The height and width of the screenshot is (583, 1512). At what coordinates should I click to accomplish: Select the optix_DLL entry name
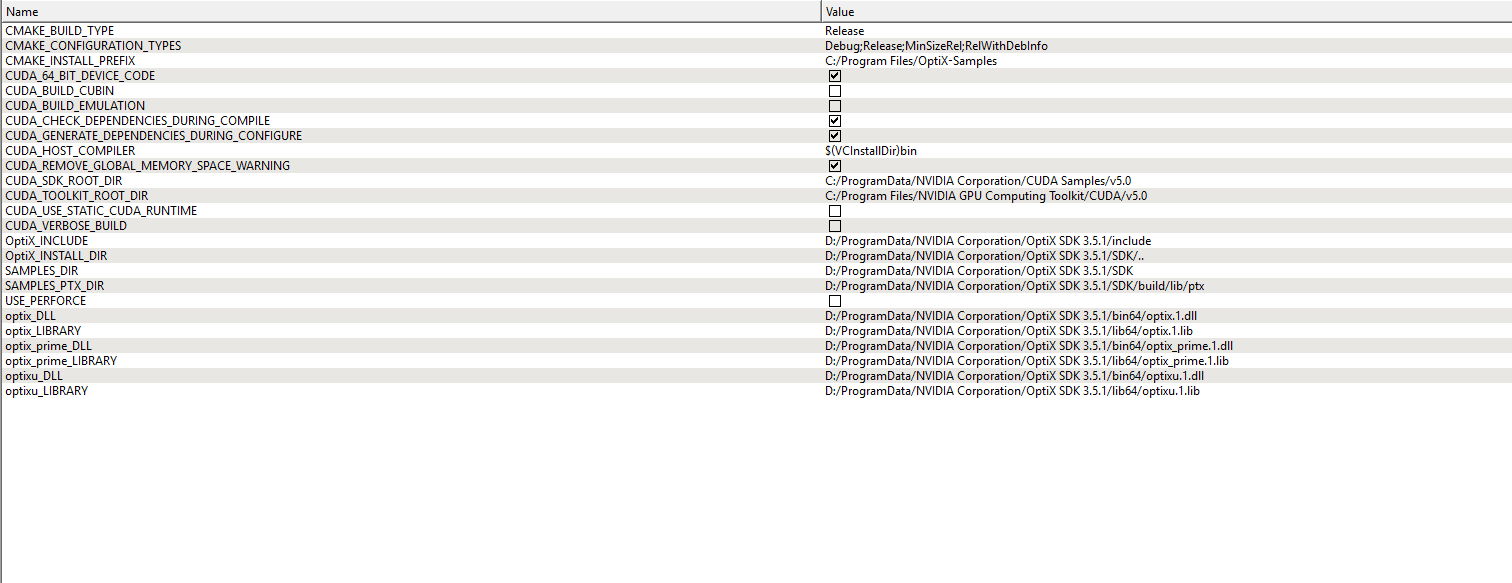click(x=31, y=316)
